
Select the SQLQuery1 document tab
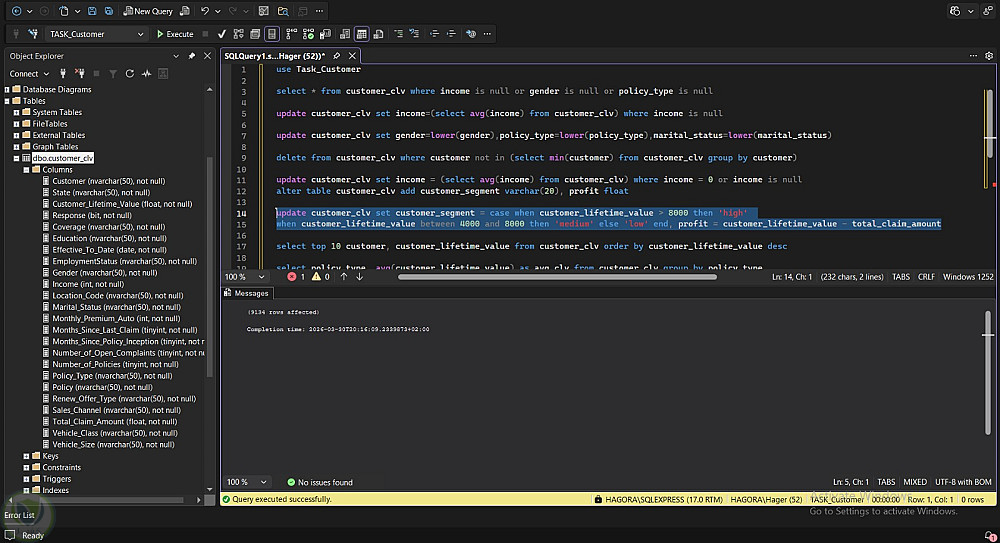click(x=274, y=56)
